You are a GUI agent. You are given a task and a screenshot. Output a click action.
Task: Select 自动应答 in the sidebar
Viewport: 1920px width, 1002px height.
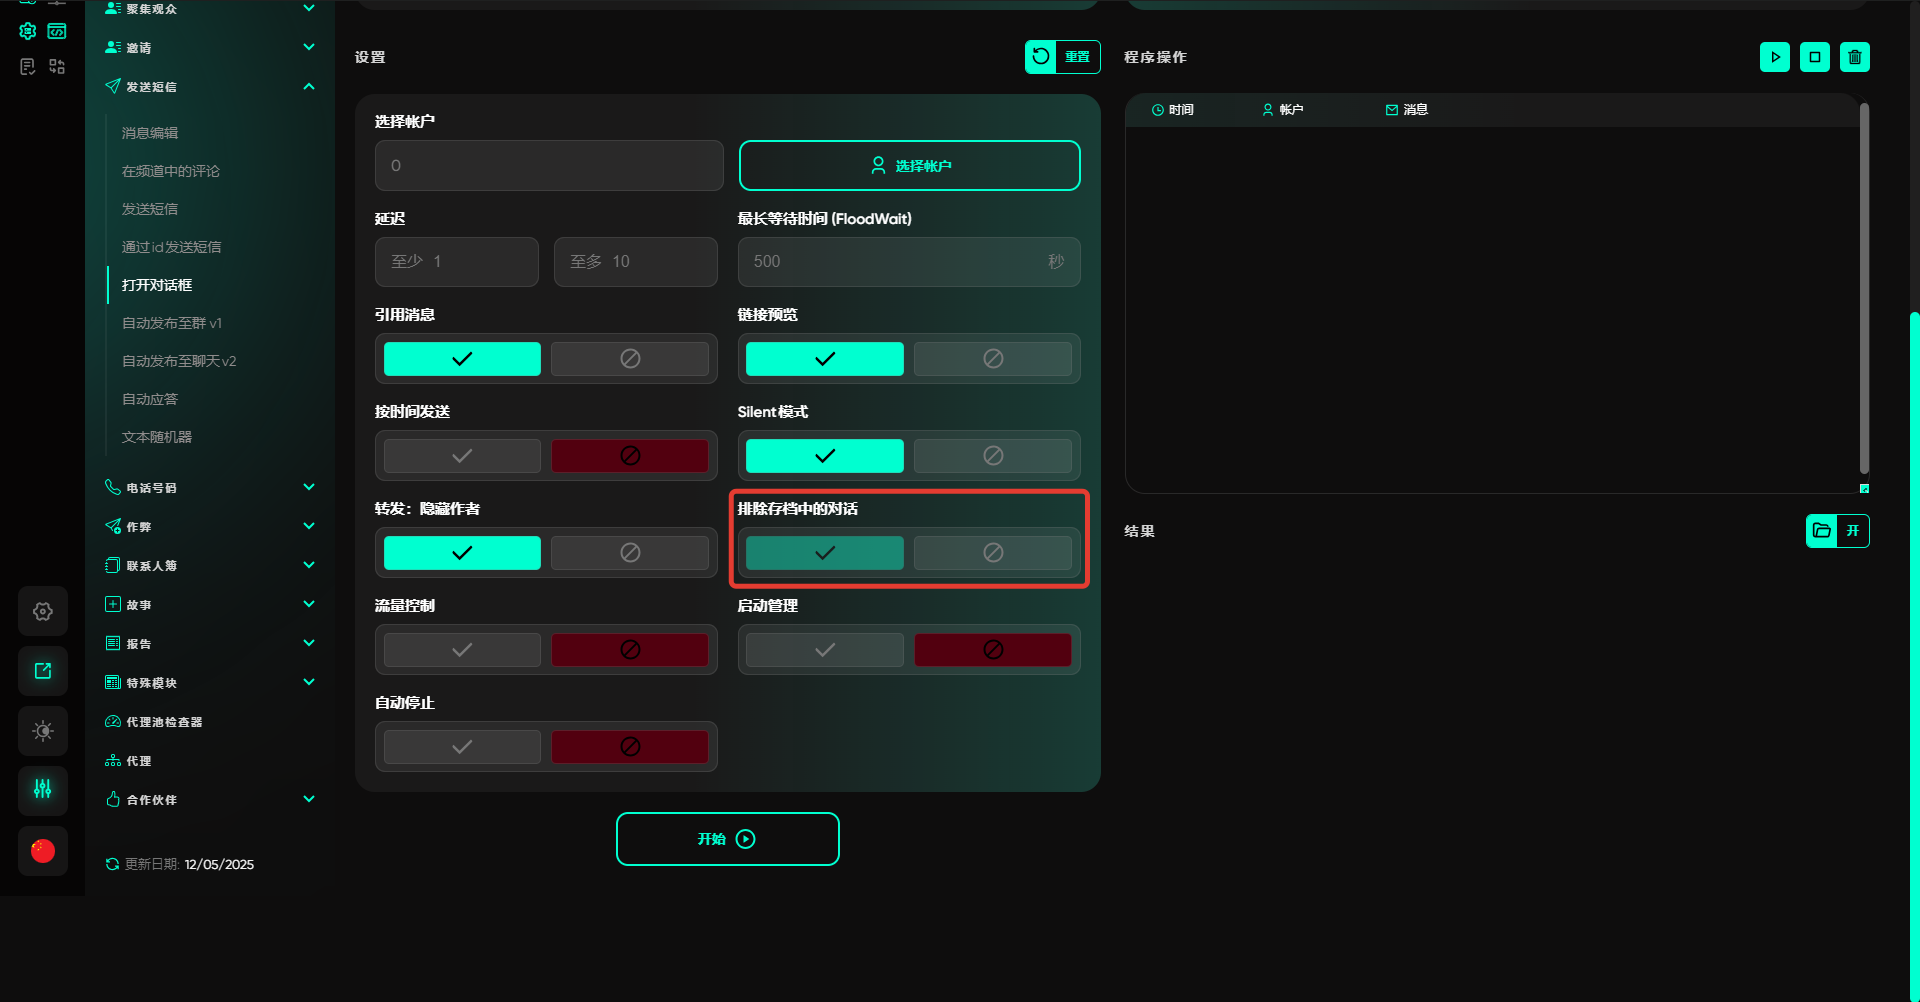[150, 399]
